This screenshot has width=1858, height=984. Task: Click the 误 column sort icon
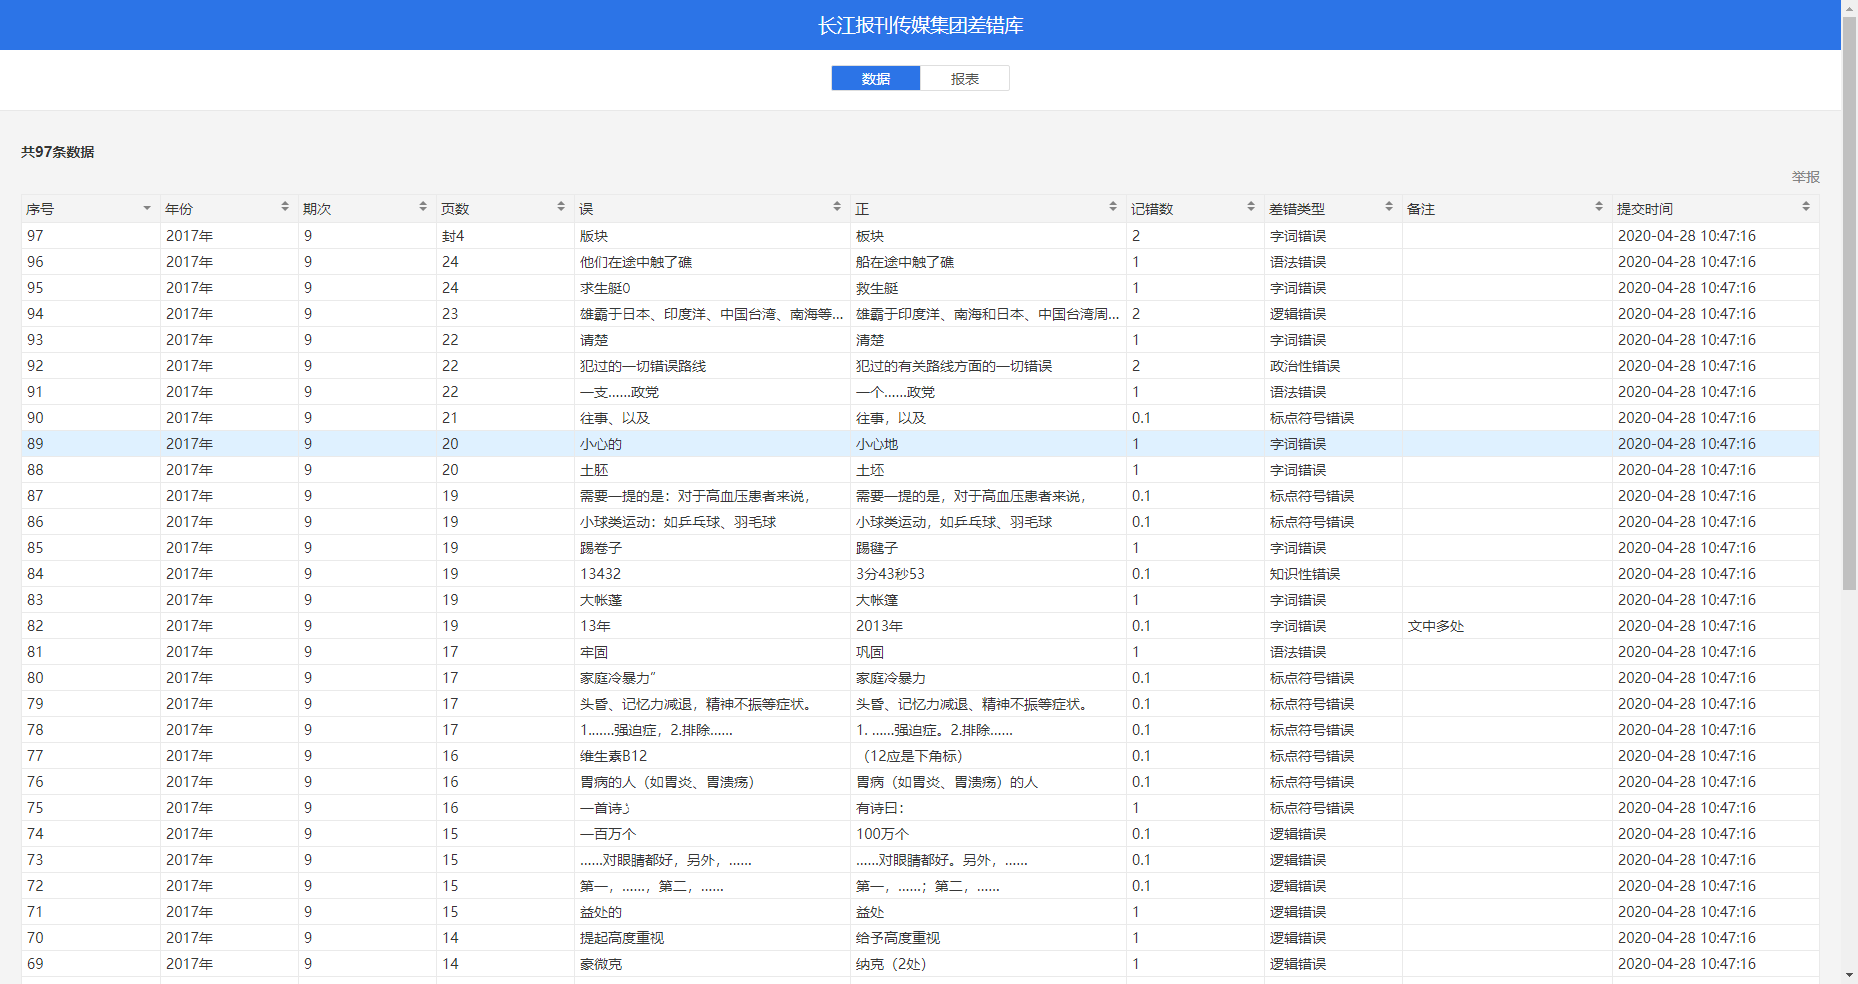pos(837,207)
